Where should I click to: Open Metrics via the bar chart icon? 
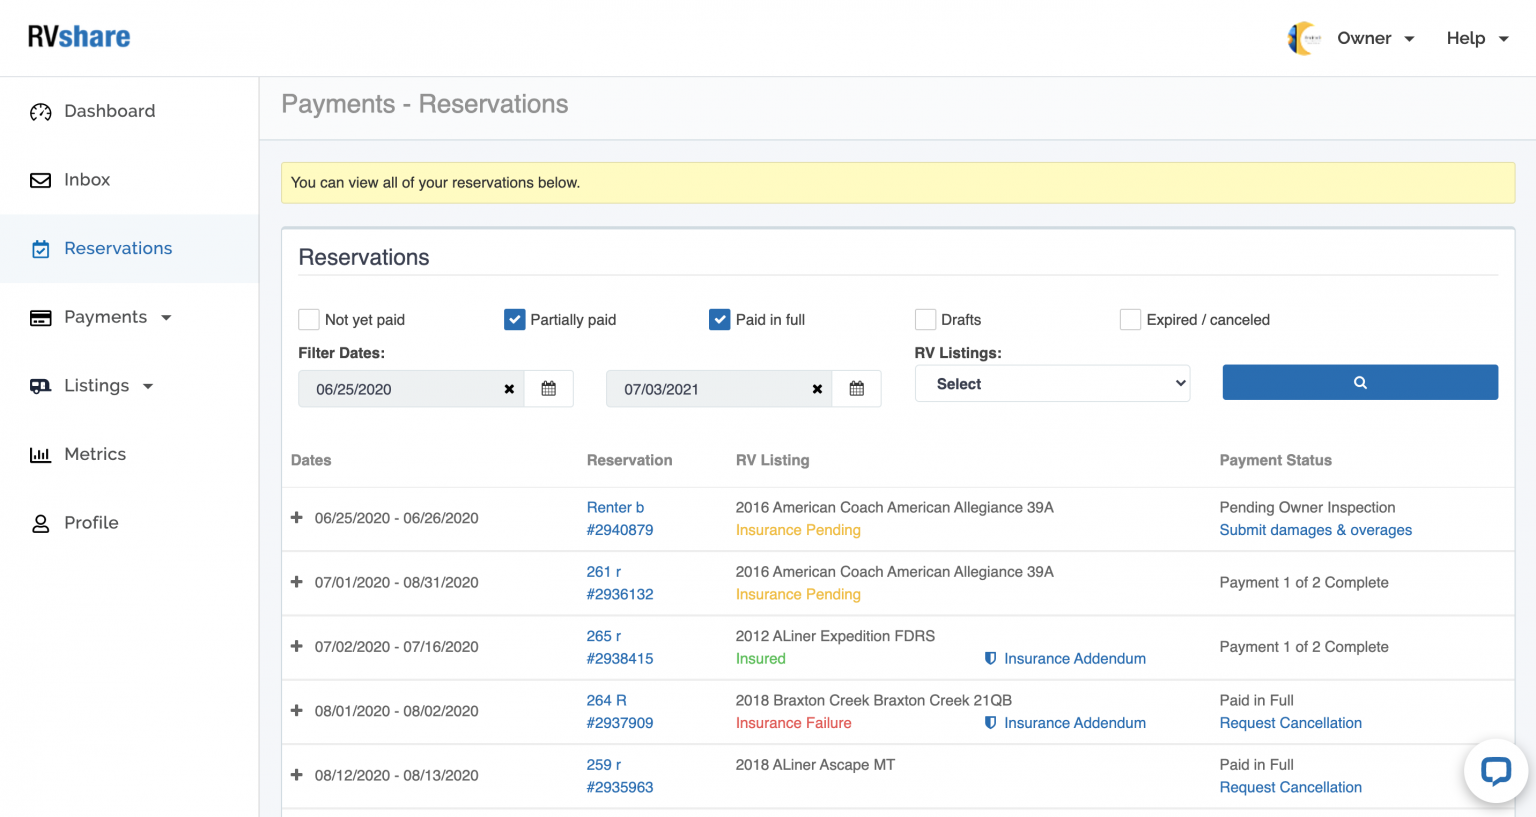click(x=40, y=454)
